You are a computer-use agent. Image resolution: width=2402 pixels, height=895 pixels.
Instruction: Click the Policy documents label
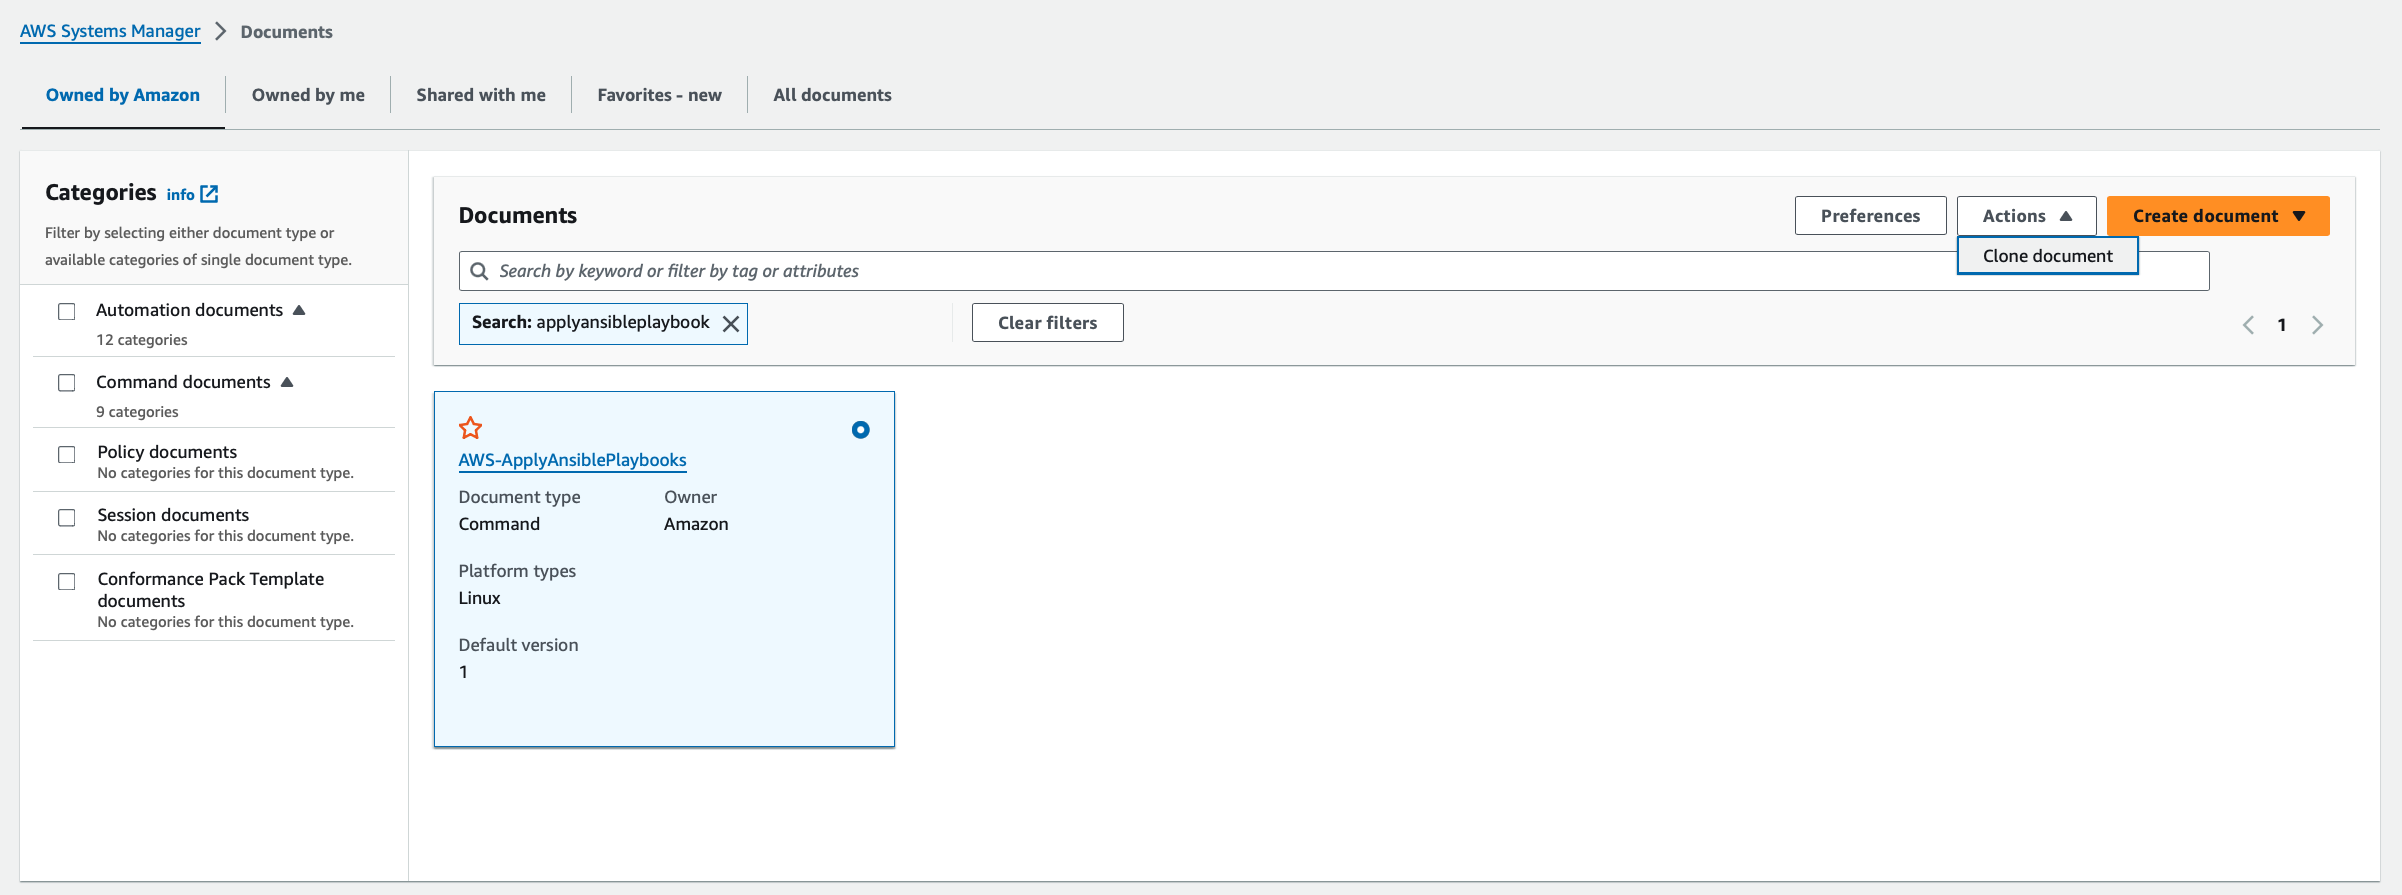(167, 452)
